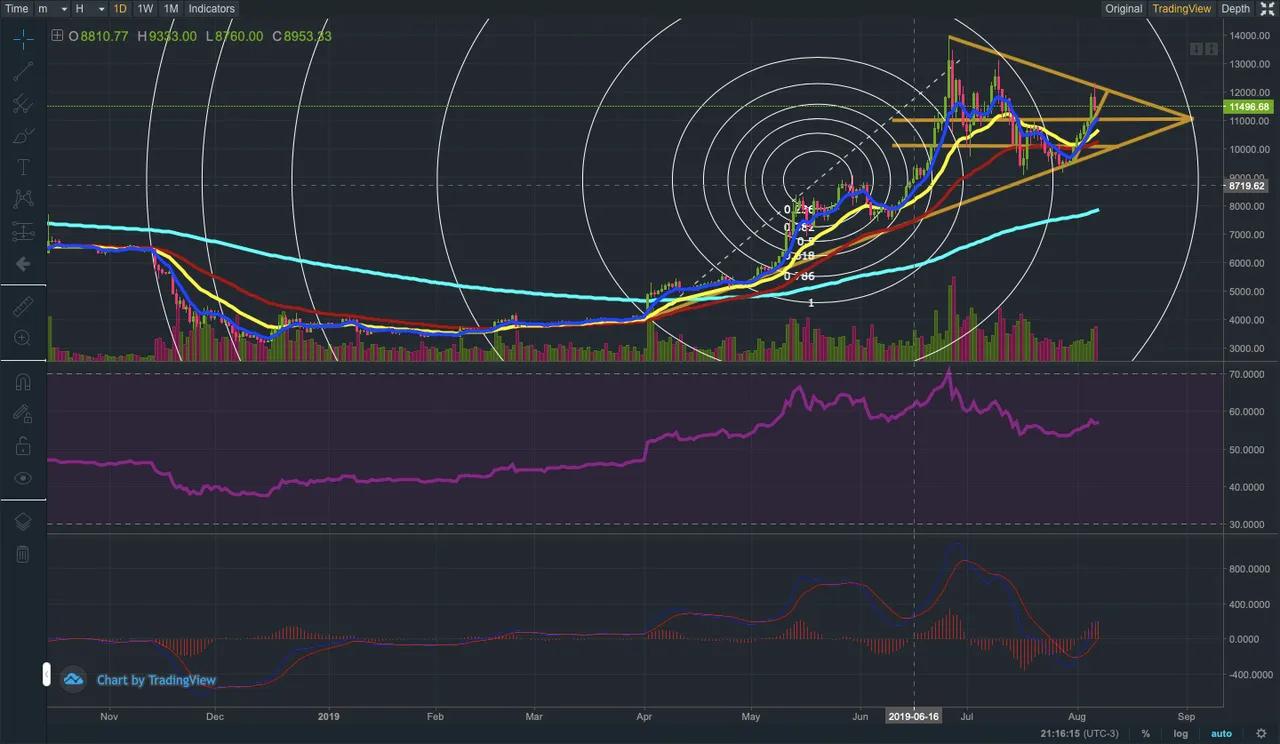Screen dimensions: 1280x744
Task: Click the back arrow icon in sidebar
Action: click(23, 264)
